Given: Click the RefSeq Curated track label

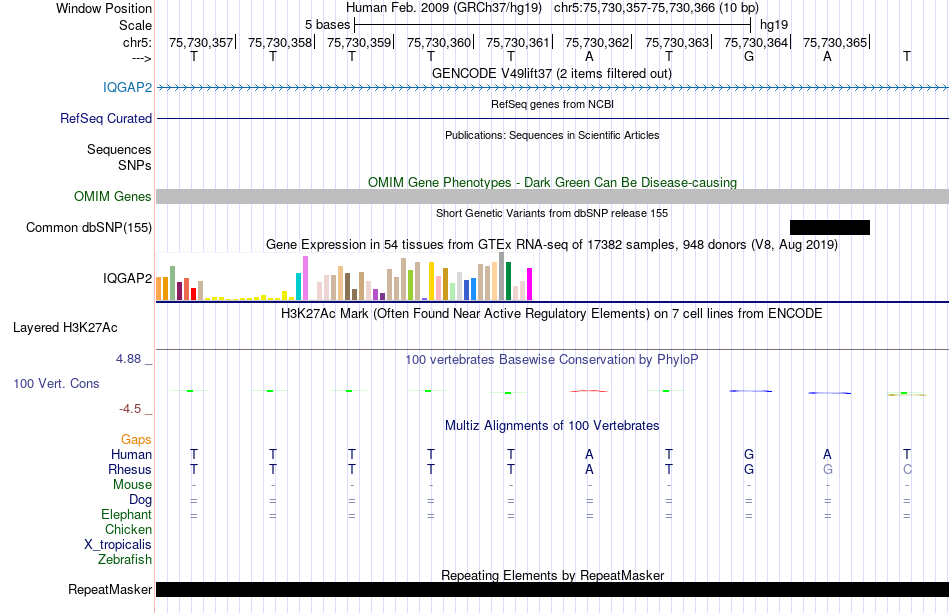Looking at the screenshot, I should point(106,118).
